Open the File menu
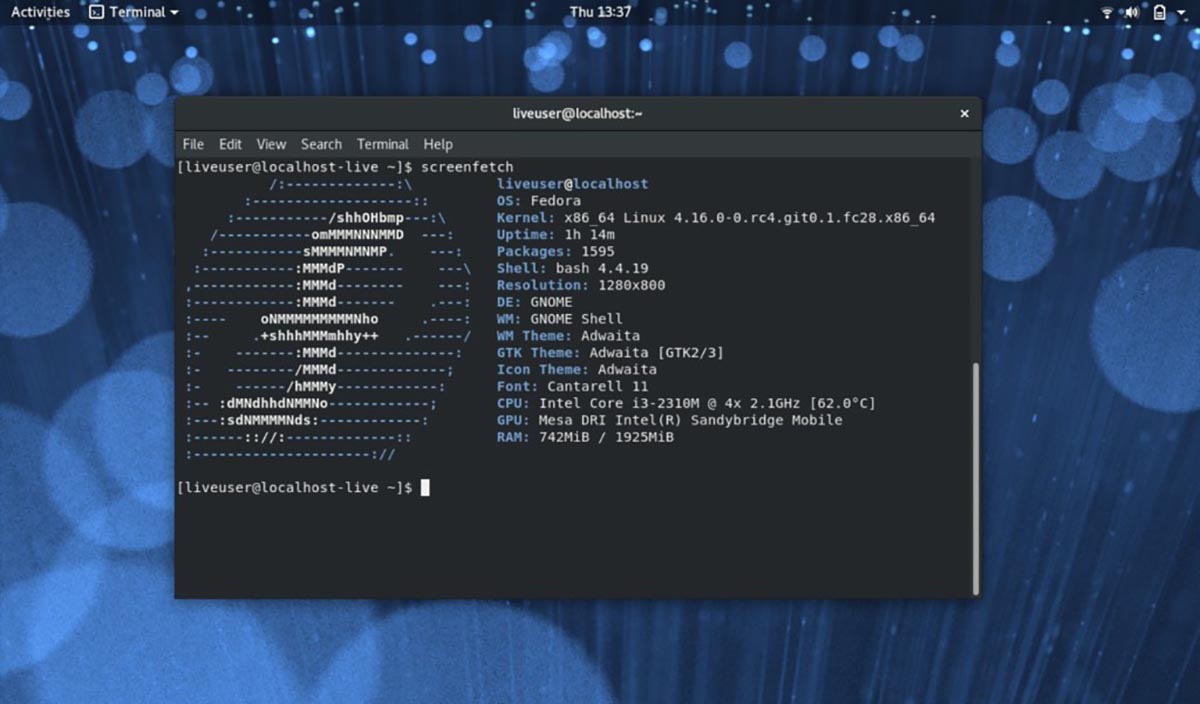The height and width of the screenshot is (704, 1200). pyautogui.click(x=192, y=143)
